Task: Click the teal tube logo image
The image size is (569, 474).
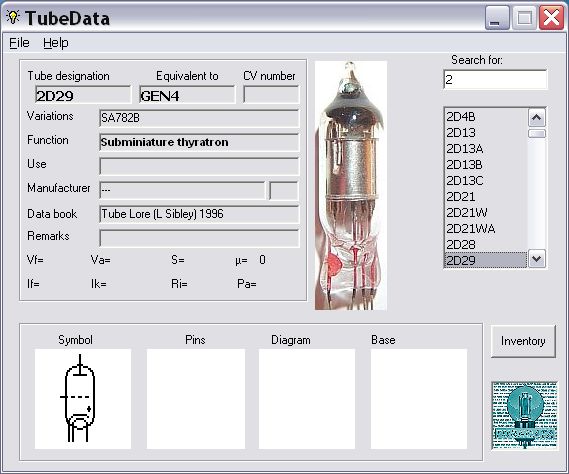Action: (x=525, y=416)
